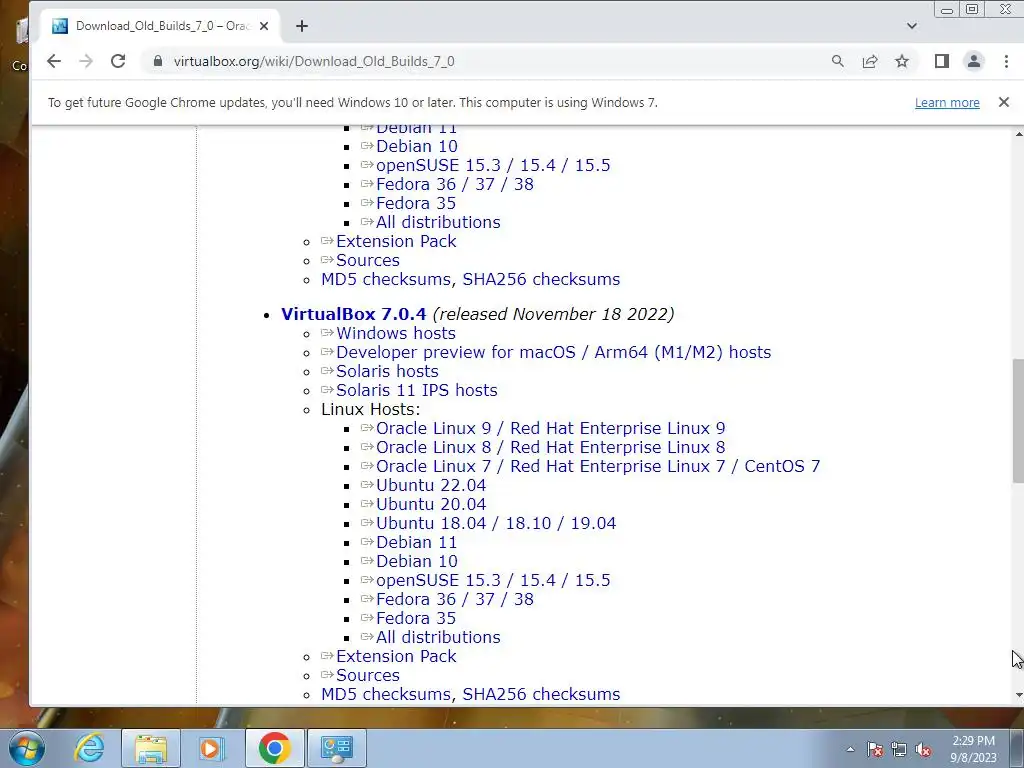Image resolution: width=1024 pixels, height=768 pixels.
Task: Open VirtualBox 7.0.4 heading link
Action: 353,314
